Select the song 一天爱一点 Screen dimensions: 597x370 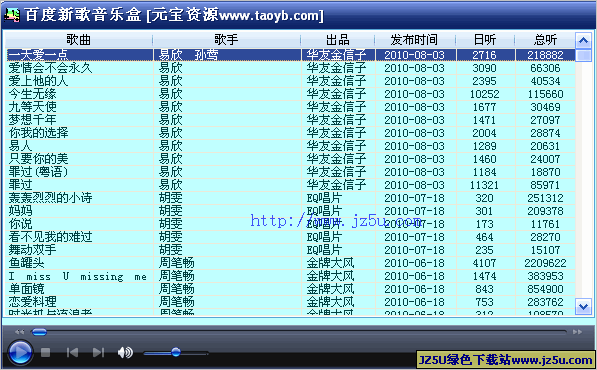tap(37, 55)
